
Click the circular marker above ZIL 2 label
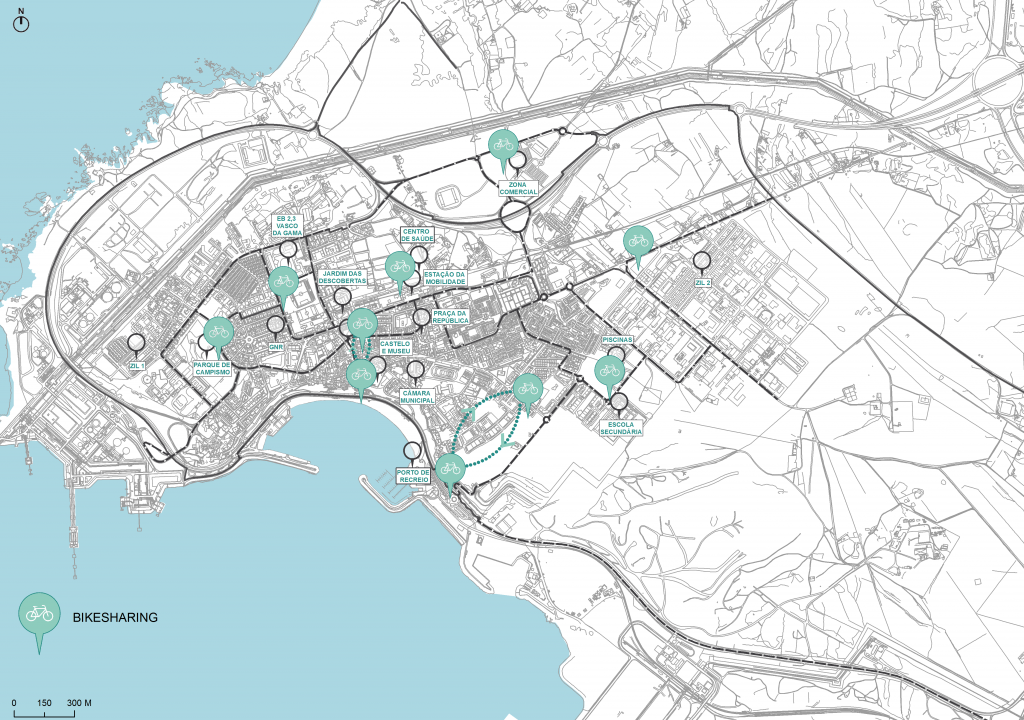tap(702, 261)
